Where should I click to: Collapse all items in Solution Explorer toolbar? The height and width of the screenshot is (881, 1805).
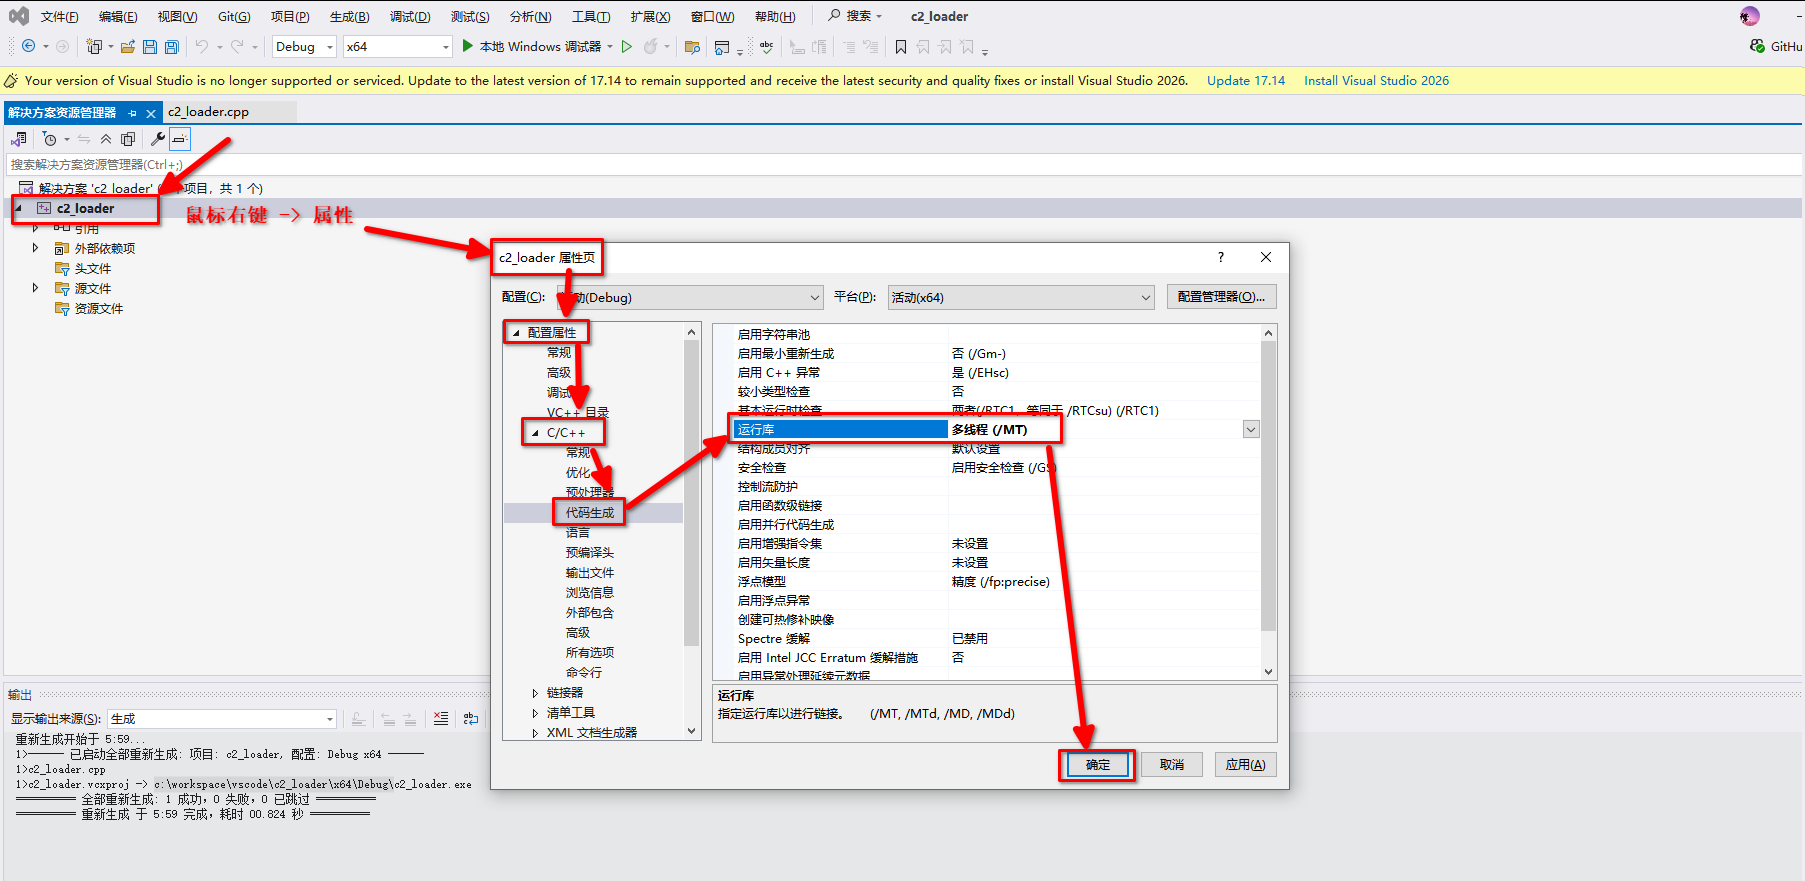pos(106,139)
